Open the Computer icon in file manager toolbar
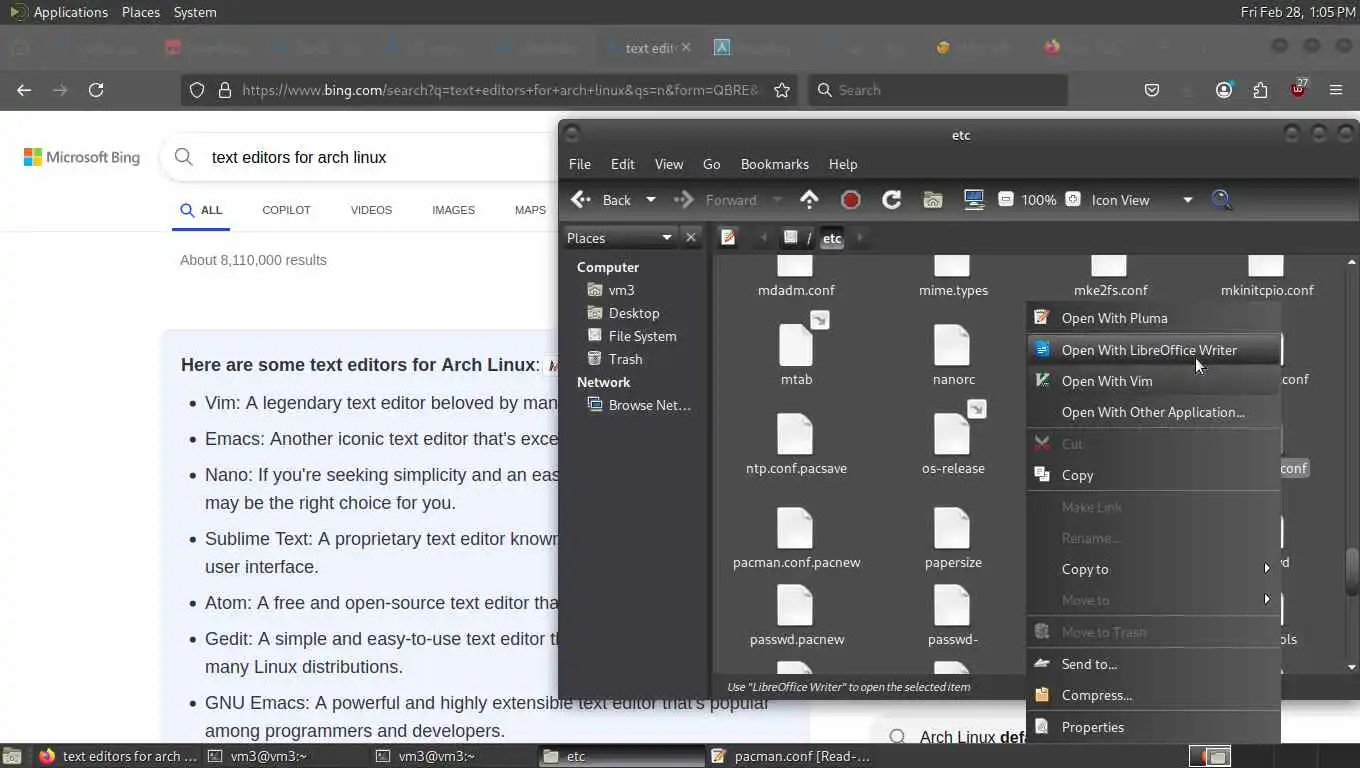Image resolution: width=1360 pixels, height=768 pixels. (x=974, y=200)
